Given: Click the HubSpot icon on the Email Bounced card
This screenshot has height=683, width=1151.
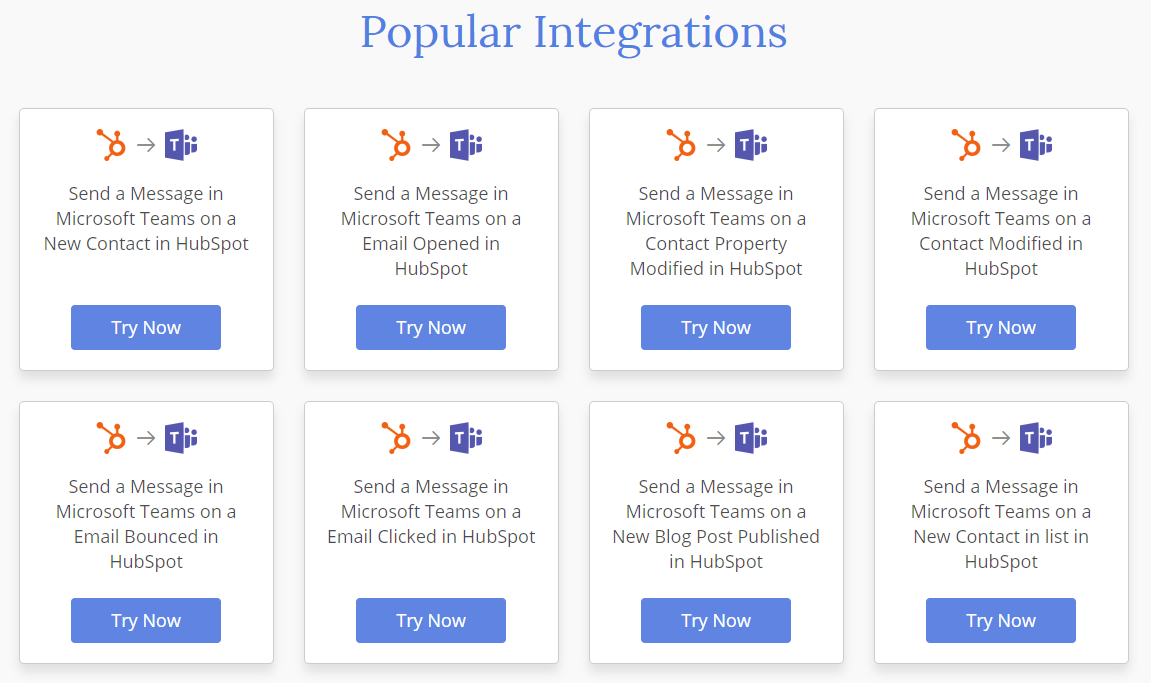Looking at the screenshot, I should tap(110, 437).
